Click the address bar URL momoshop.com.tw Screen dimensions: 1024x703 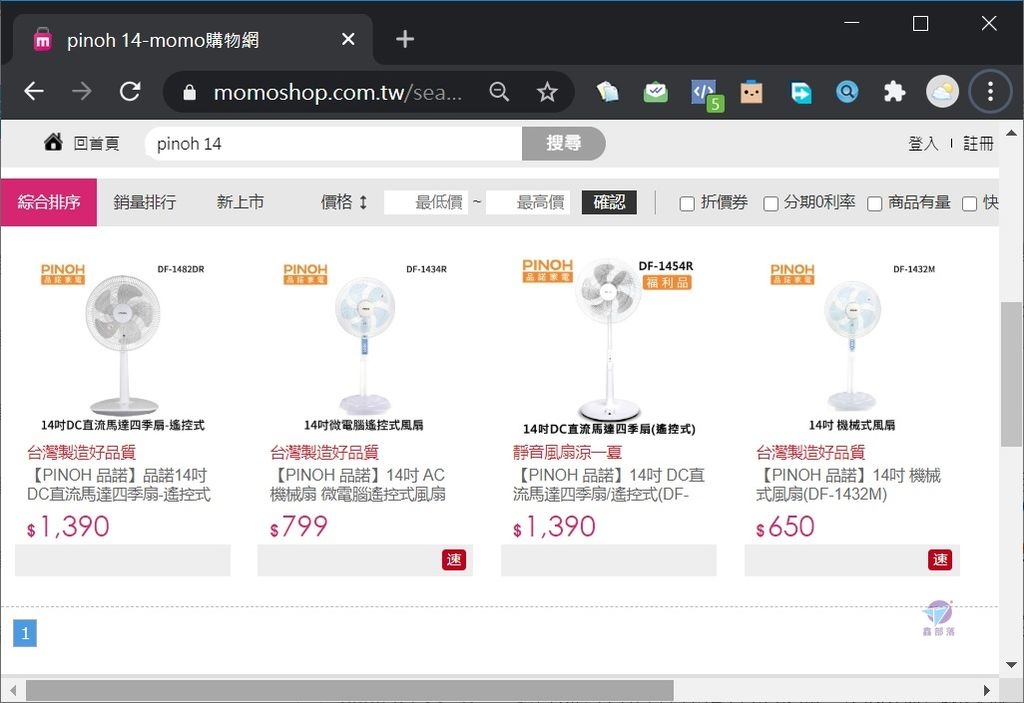(338, 92)
